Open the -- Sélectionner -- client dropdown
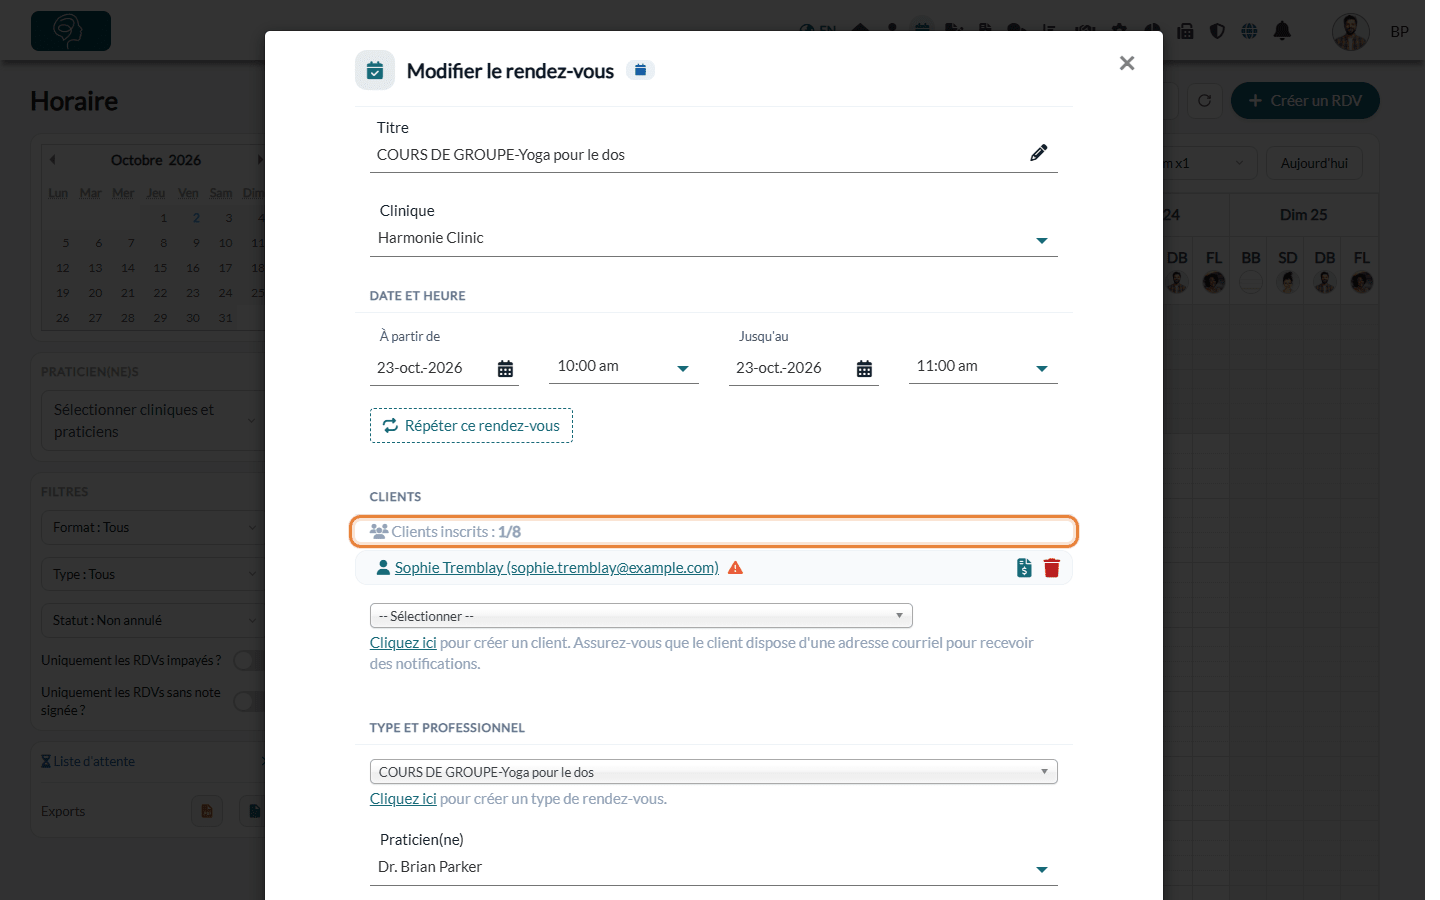The width and height of the screenshot is (1440, 900). click(641, 616)
